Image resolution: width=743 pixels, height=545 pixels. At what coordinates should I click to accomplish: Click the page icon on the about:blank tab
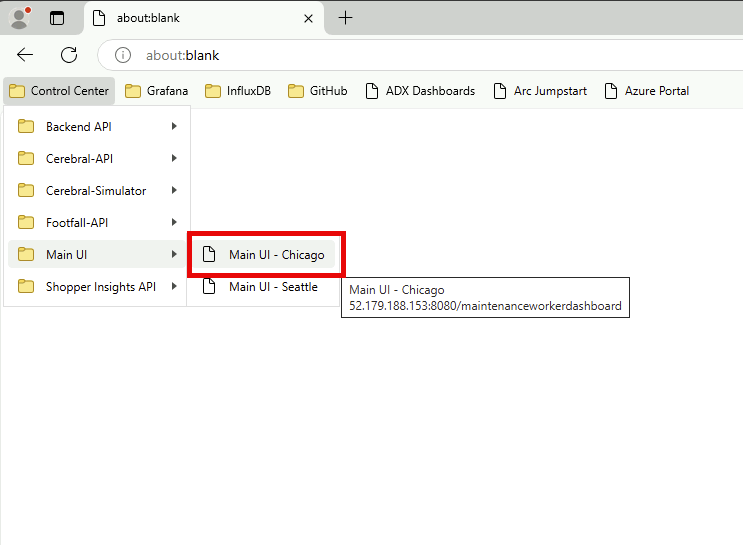(99, 18)
